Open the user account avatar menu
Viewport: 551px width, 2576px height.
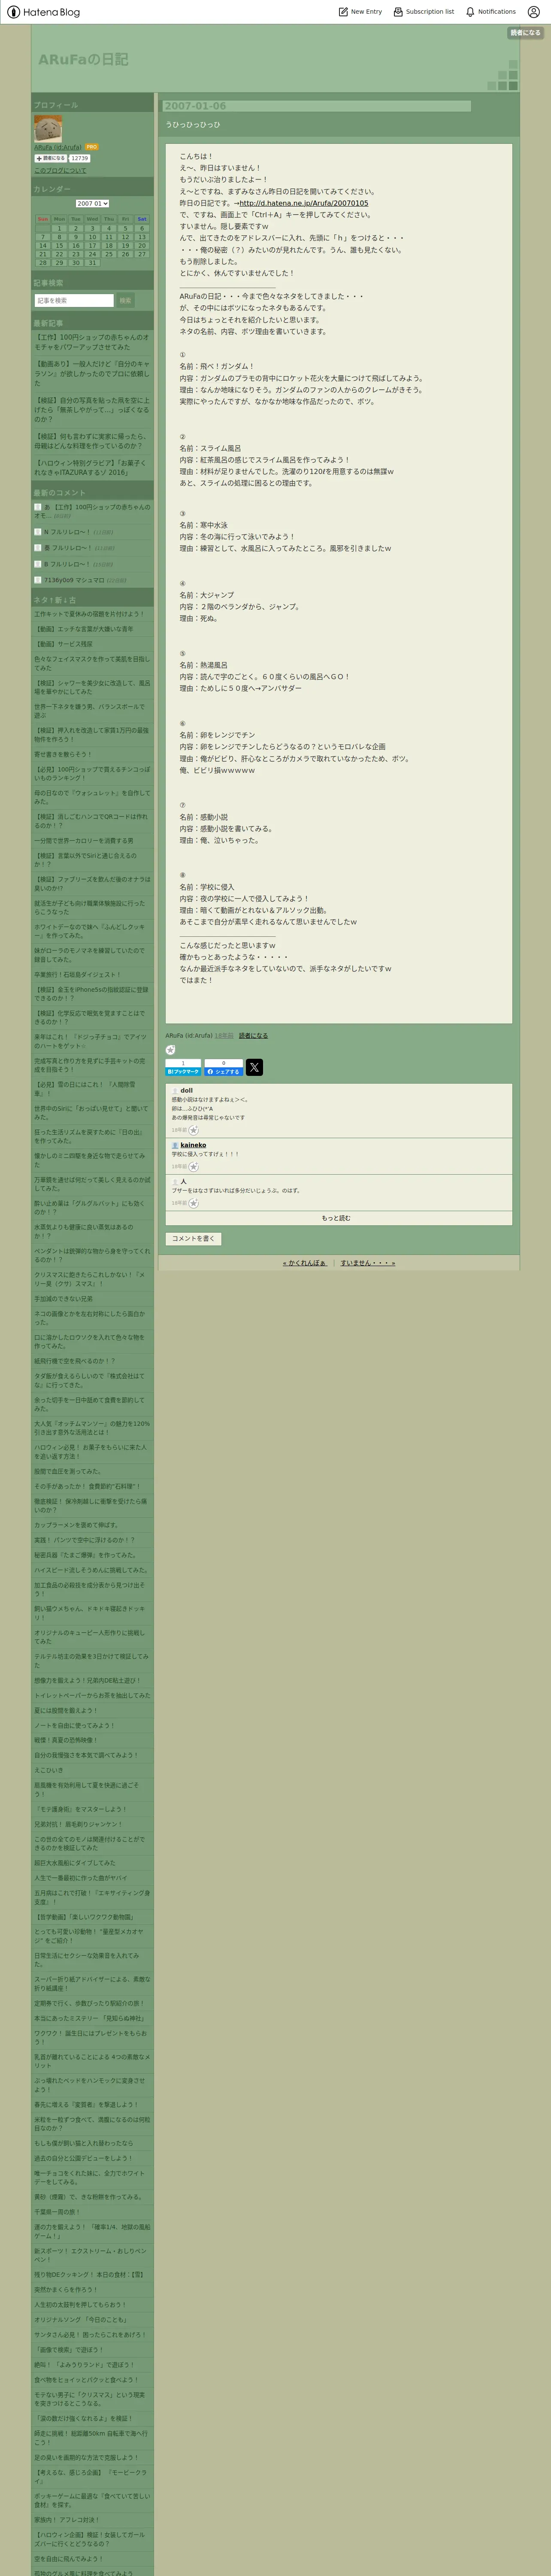(x=533, y=12)
